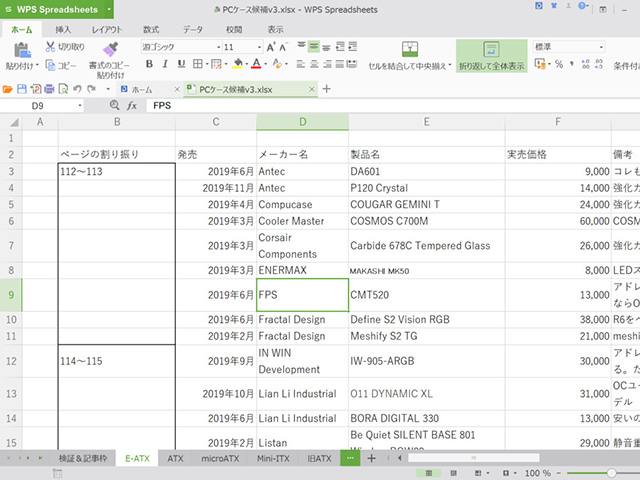Select the column E header

[x=427, y=122]
